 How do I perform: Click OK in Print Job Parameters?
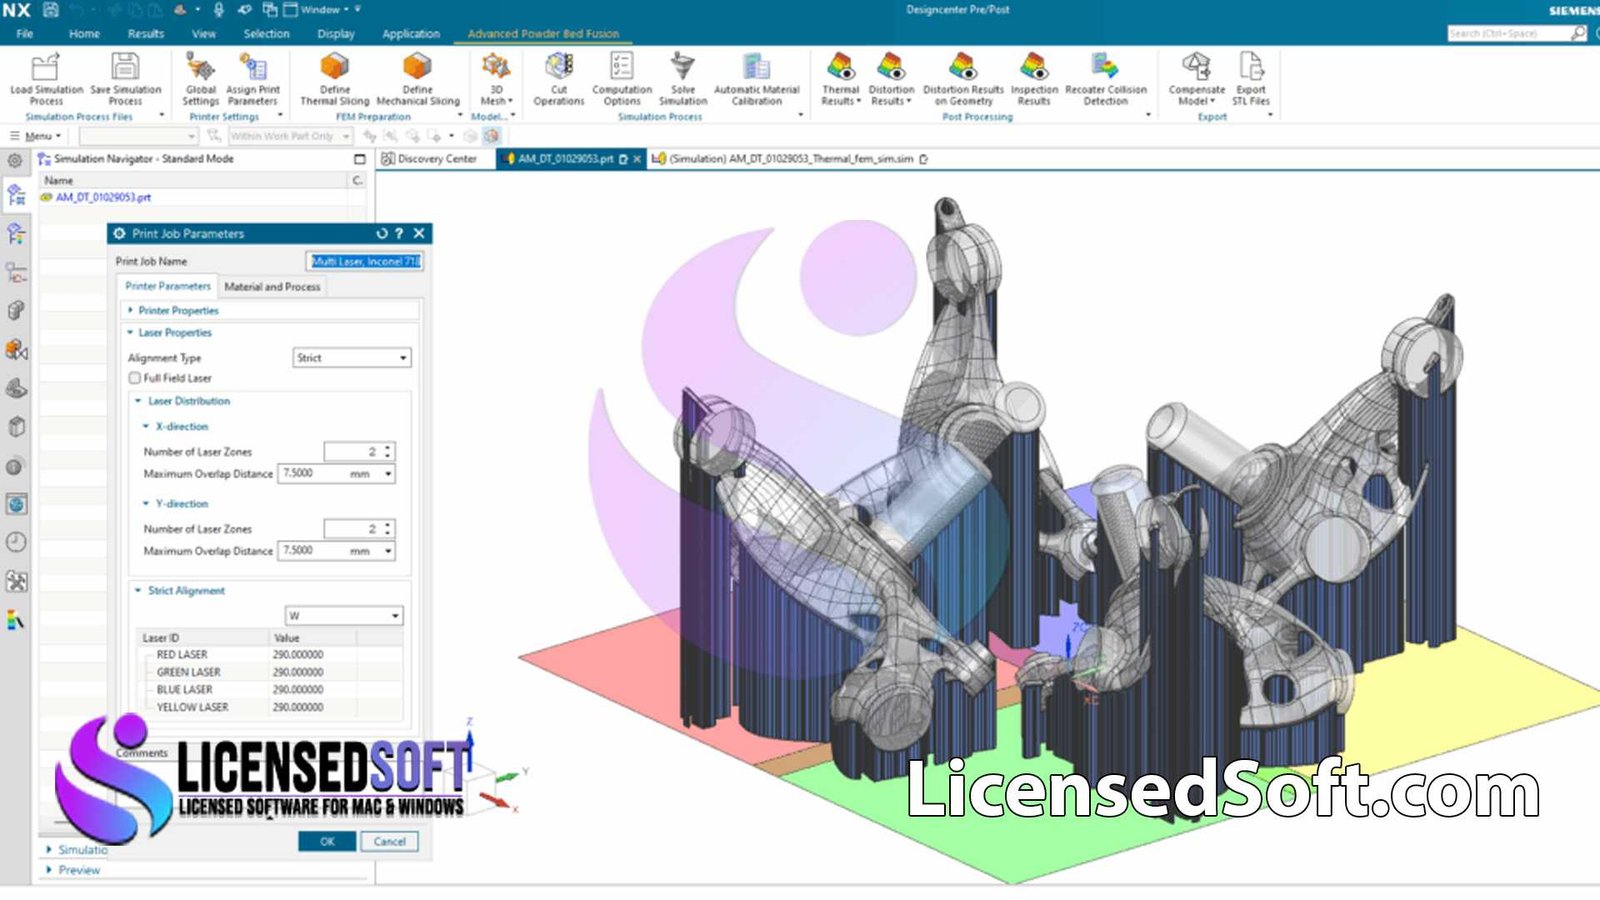point(327,842)
